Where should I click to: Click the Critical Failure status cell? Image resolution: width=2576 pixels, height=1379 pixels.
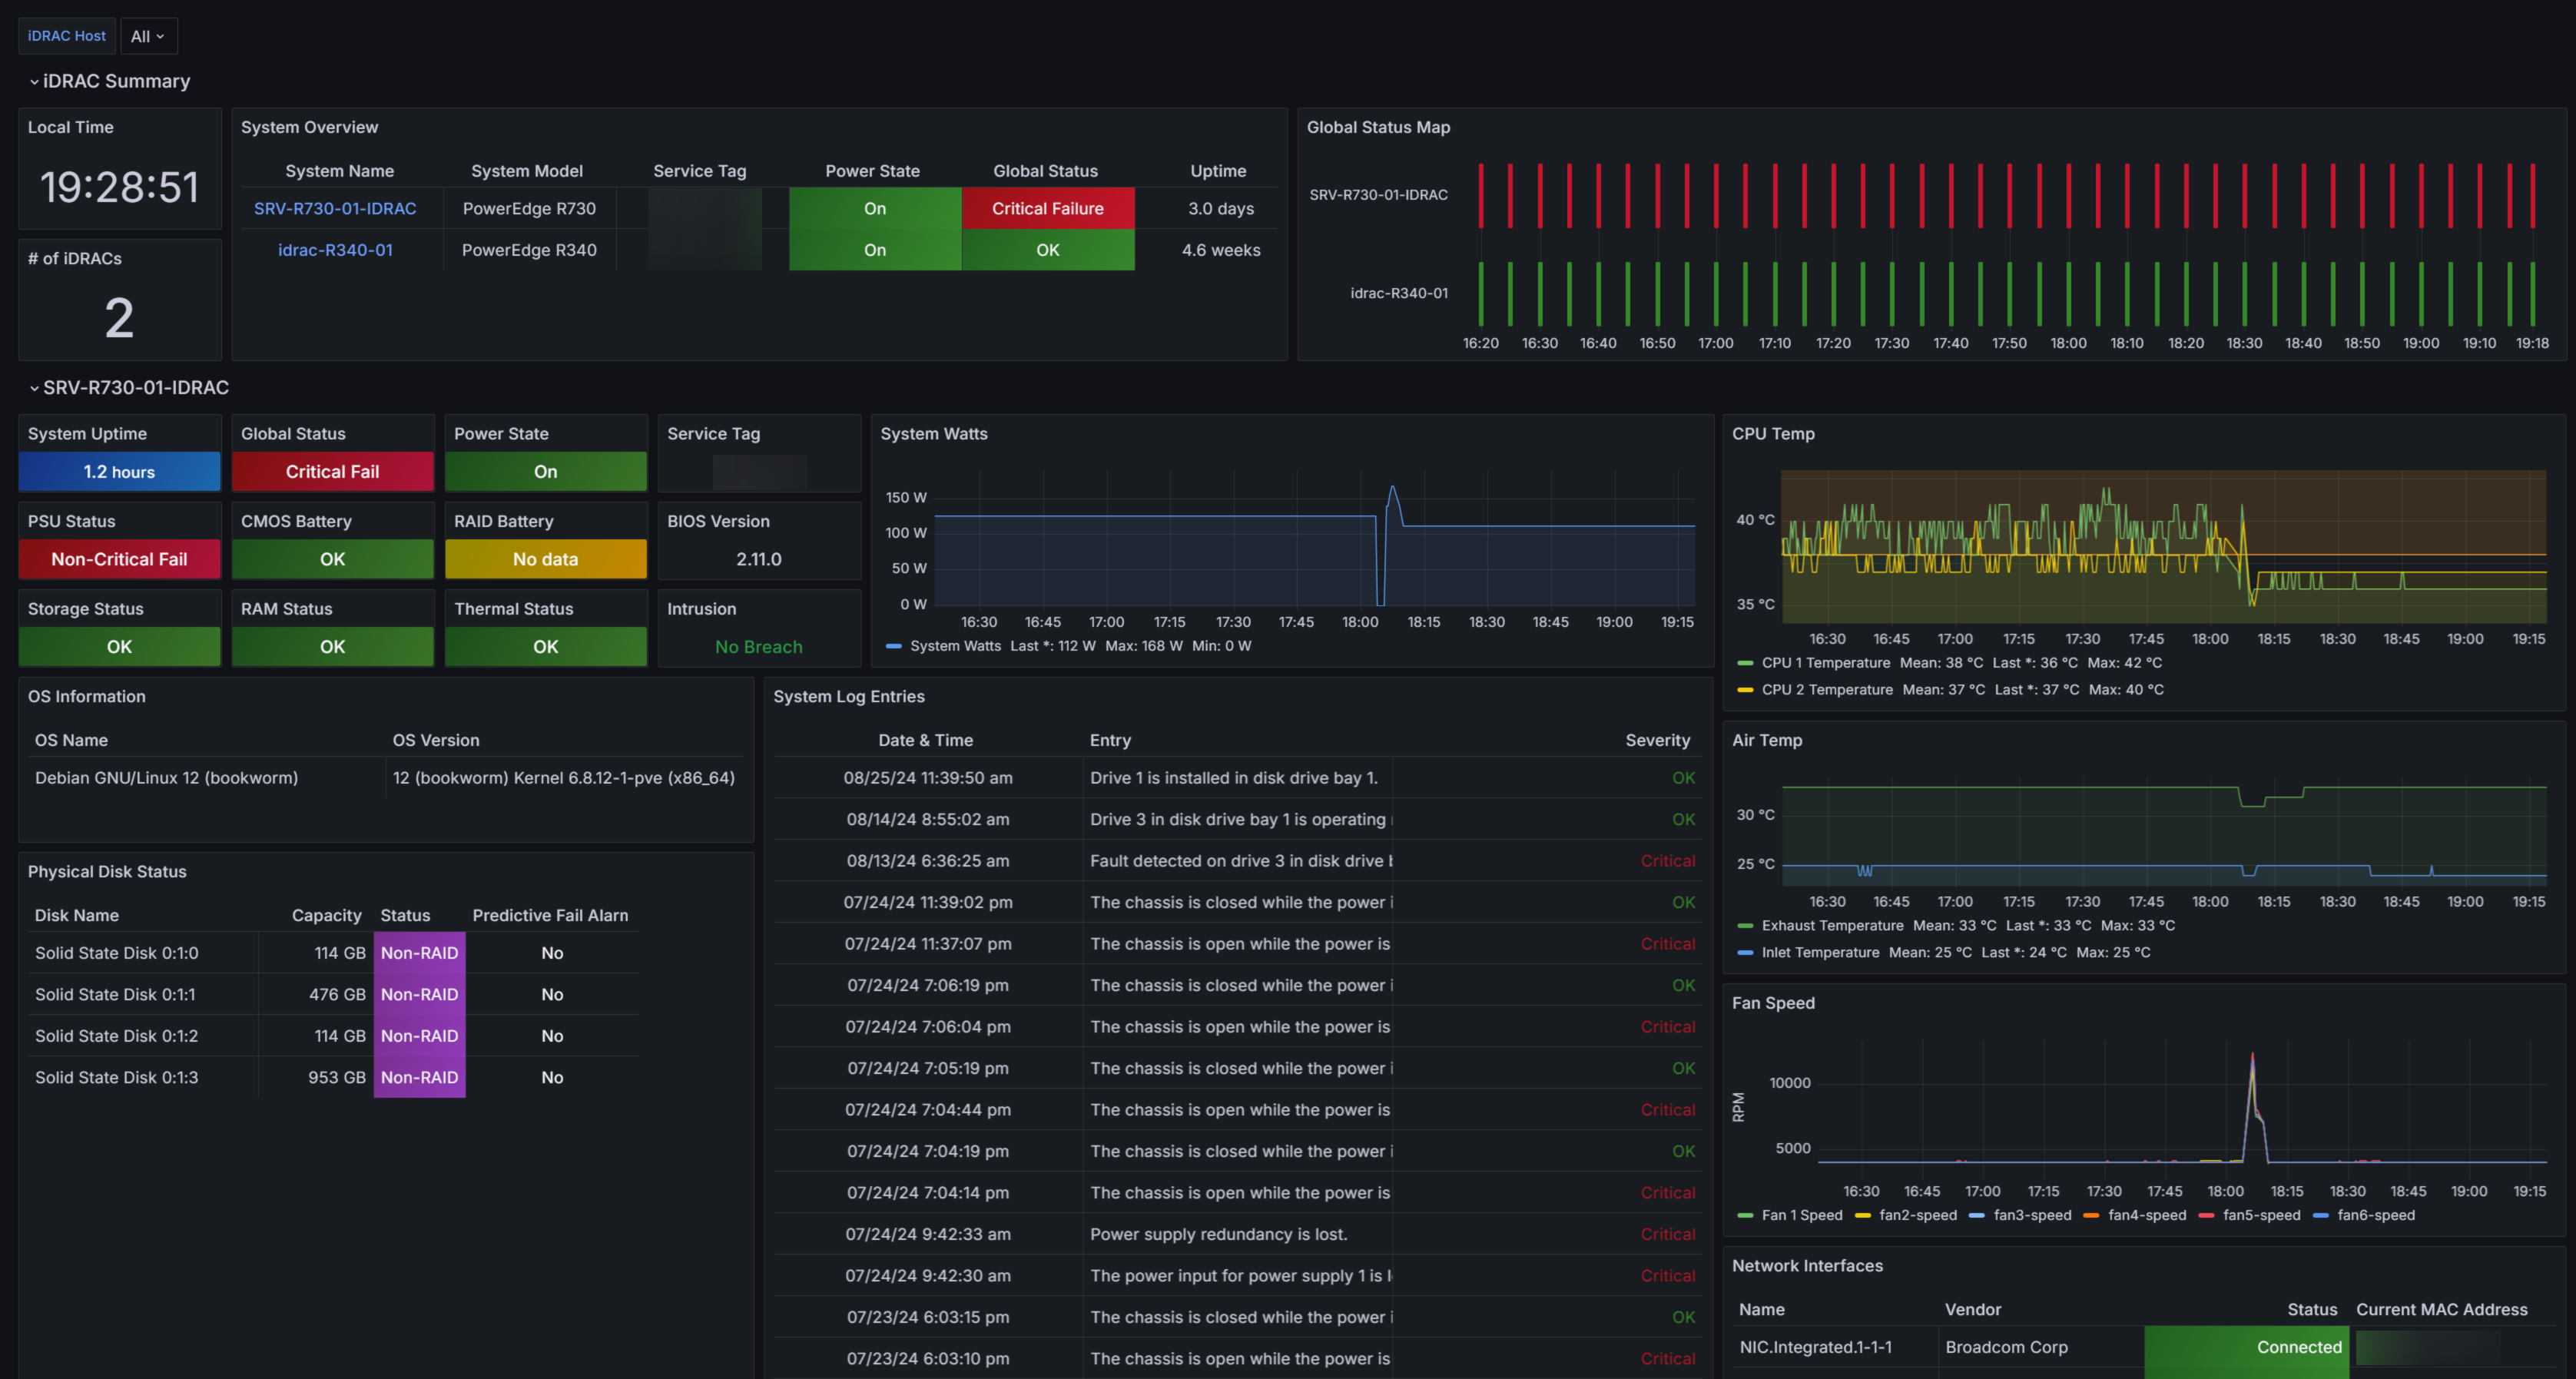point(1047,209)
